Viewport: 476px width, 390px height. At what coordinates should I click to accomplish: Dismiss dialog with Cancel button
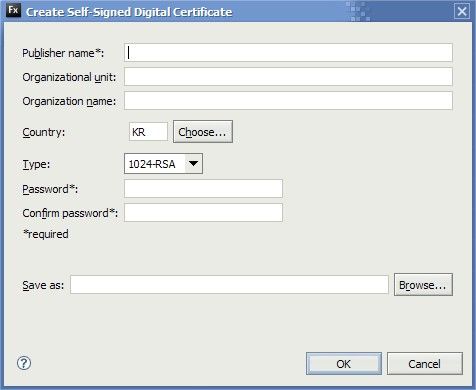coord(425,364)
